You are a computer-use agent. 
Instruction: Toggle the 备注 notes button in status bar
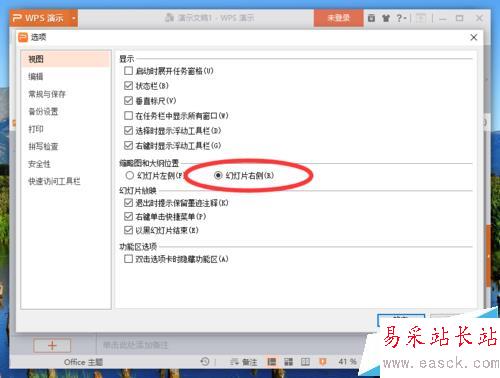[244, 362]
